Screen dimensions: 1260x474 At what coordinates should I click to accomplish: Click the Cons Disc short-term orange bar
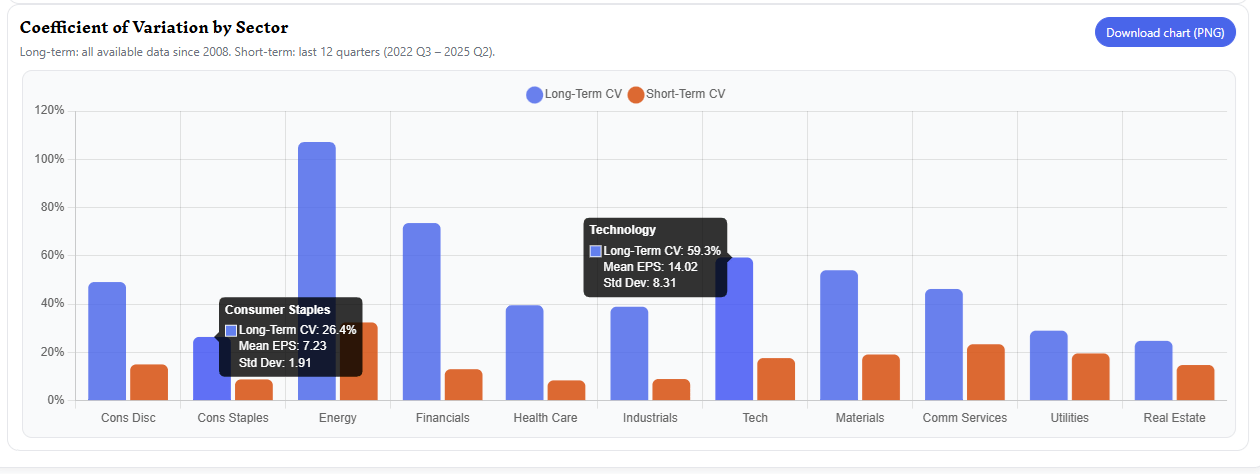(149, 382)
